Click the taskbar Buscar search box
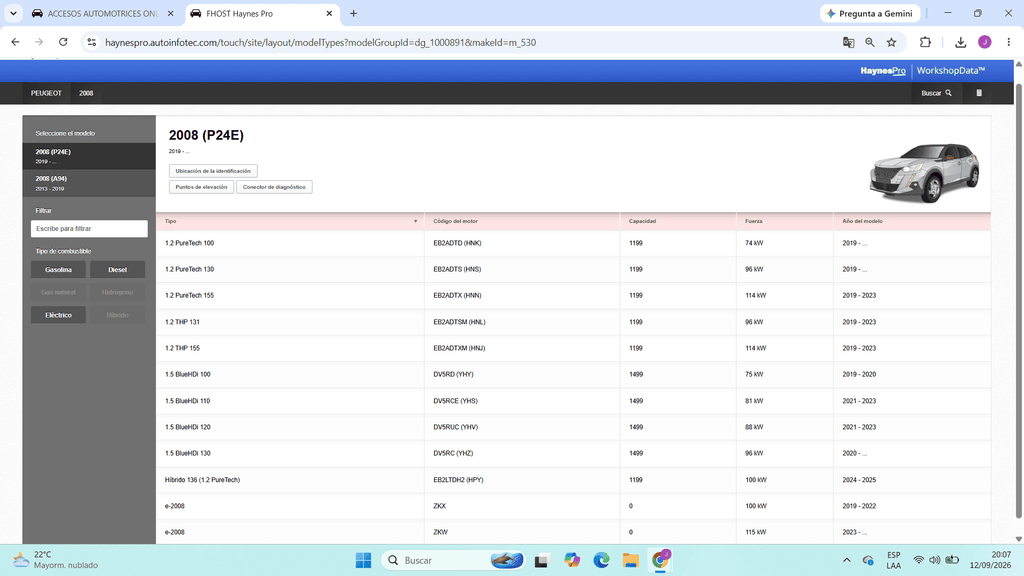This screenshot has width=1024, height=576. [453, 560]
